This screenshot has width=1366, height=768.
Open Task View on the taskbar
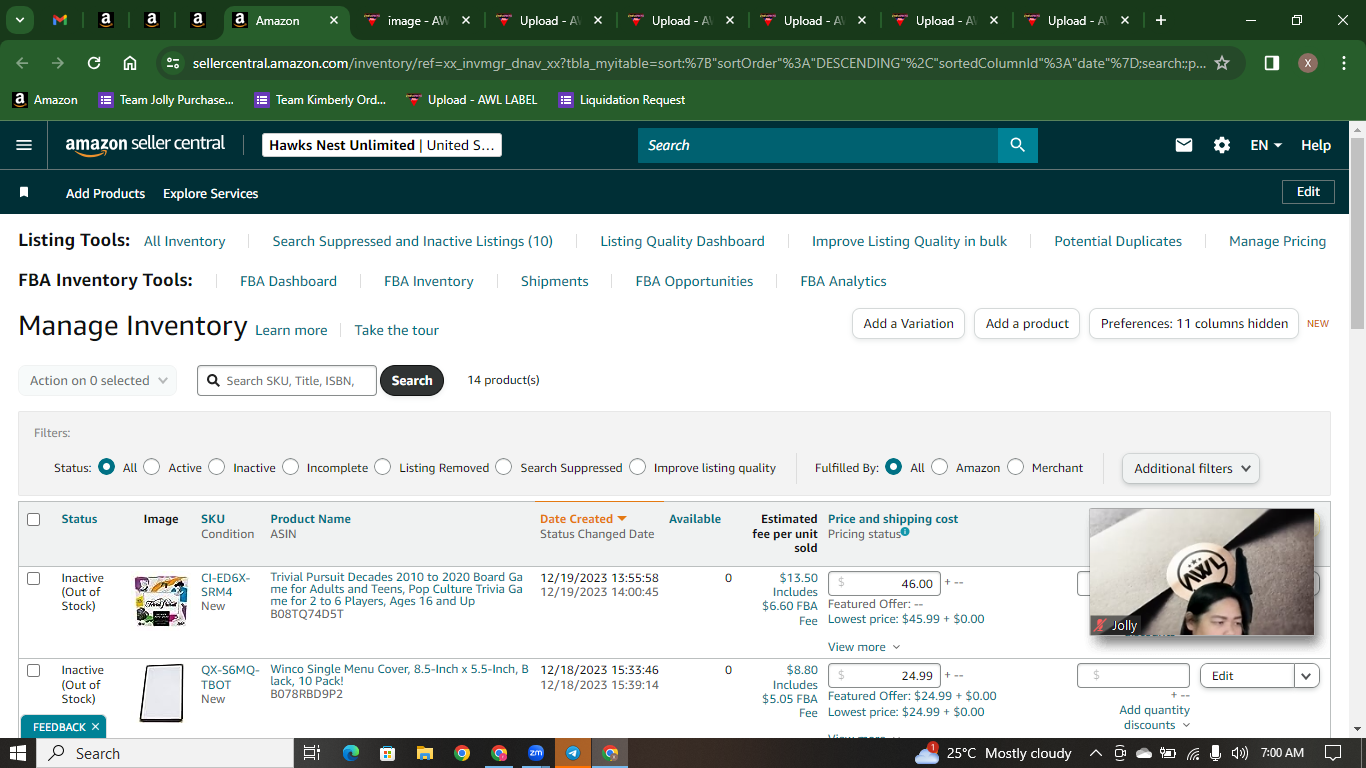pos(312,753)
